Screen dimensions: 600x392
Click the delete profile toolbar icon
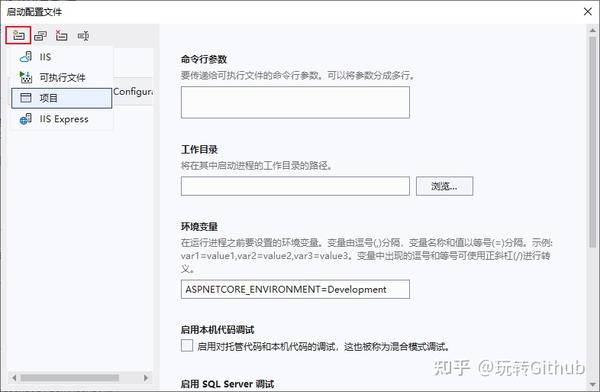61,36
